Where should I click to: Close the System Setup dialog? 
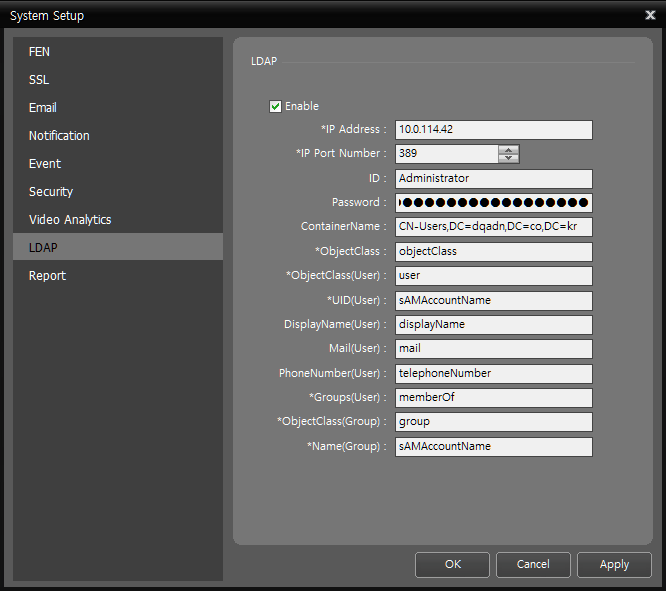(x=650, y=15)
